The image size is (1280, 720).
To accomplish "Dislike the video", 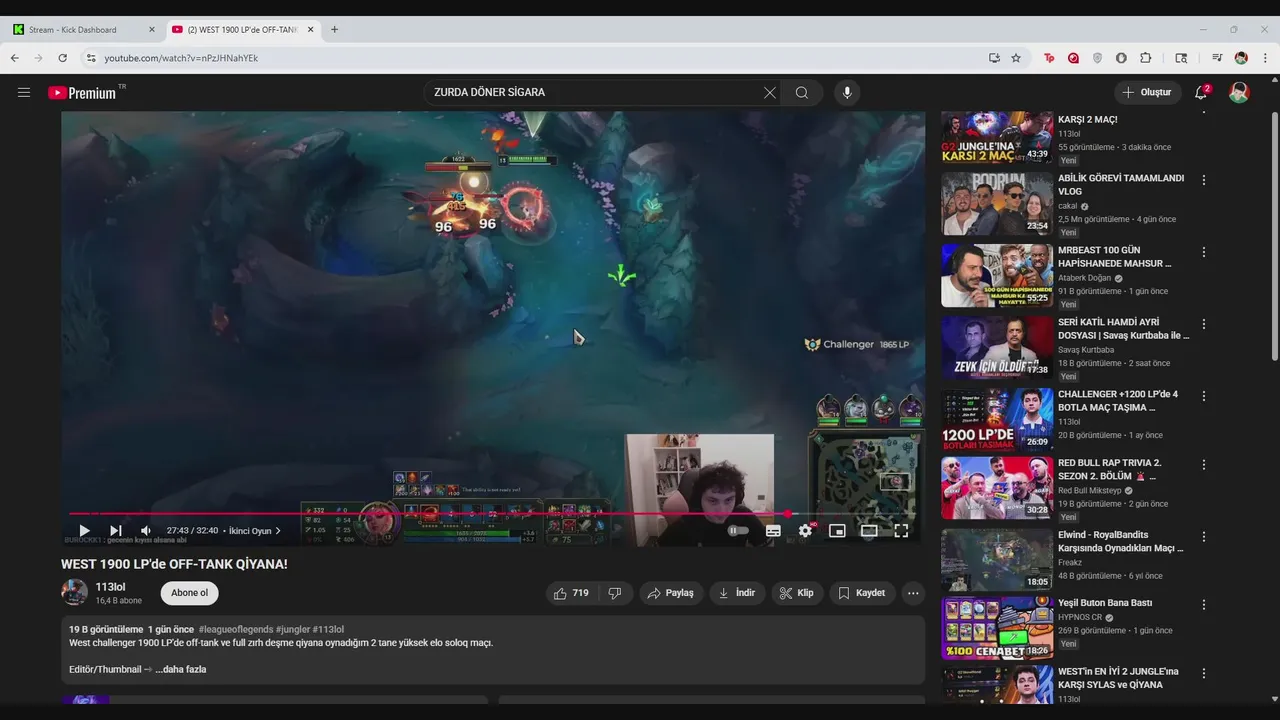I will [615, 593].
